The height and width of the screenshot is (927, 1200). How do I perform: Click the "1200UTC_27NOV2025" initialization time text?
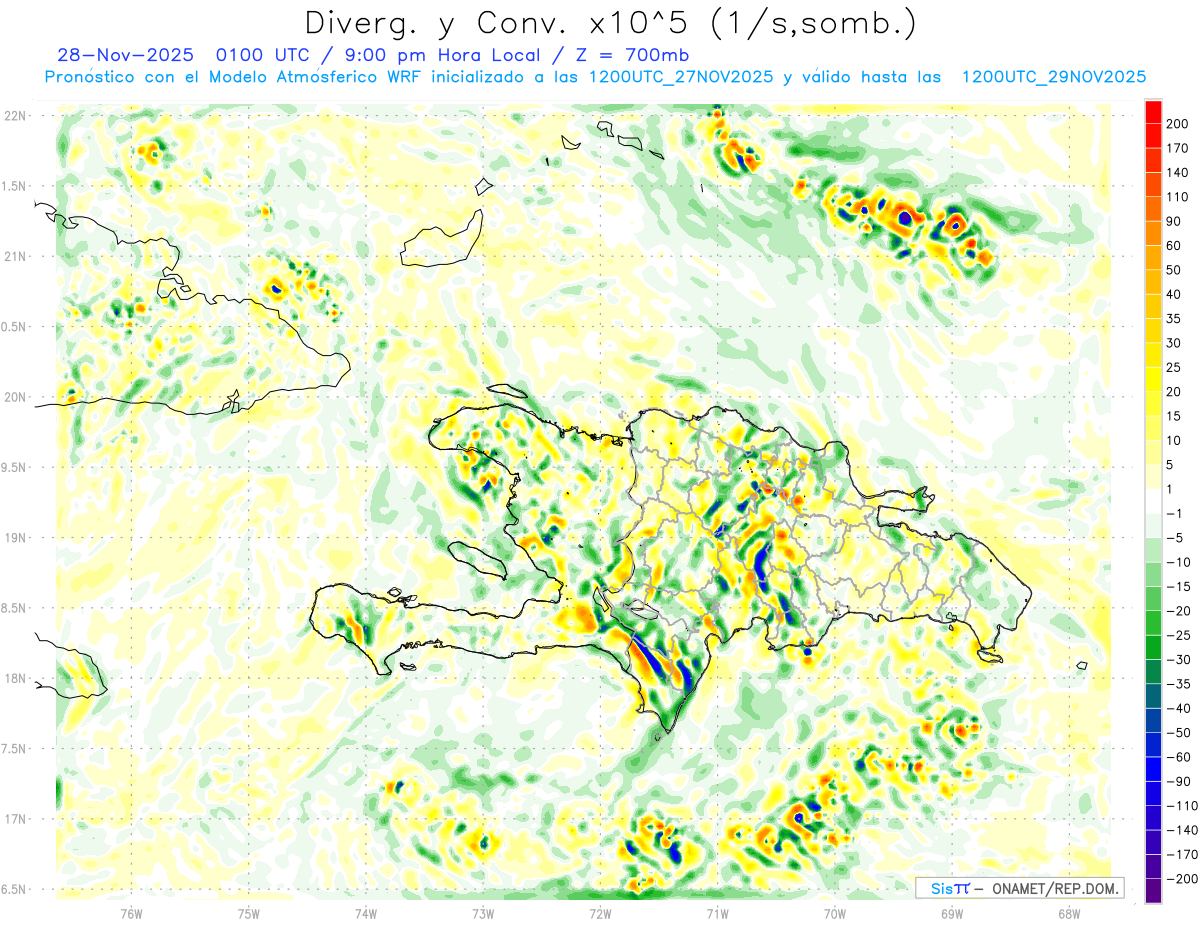[680, 76]
